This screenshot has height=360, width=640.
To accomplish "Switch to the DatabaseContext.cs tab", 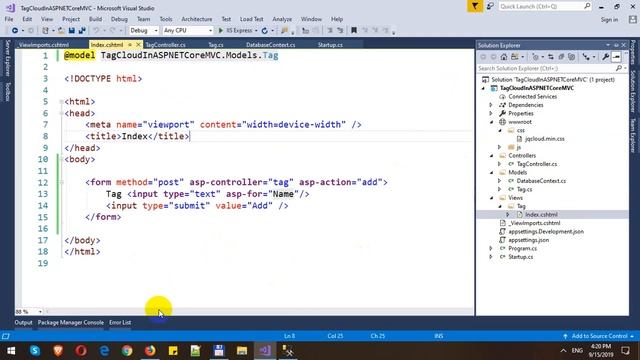I will (271, 45).
